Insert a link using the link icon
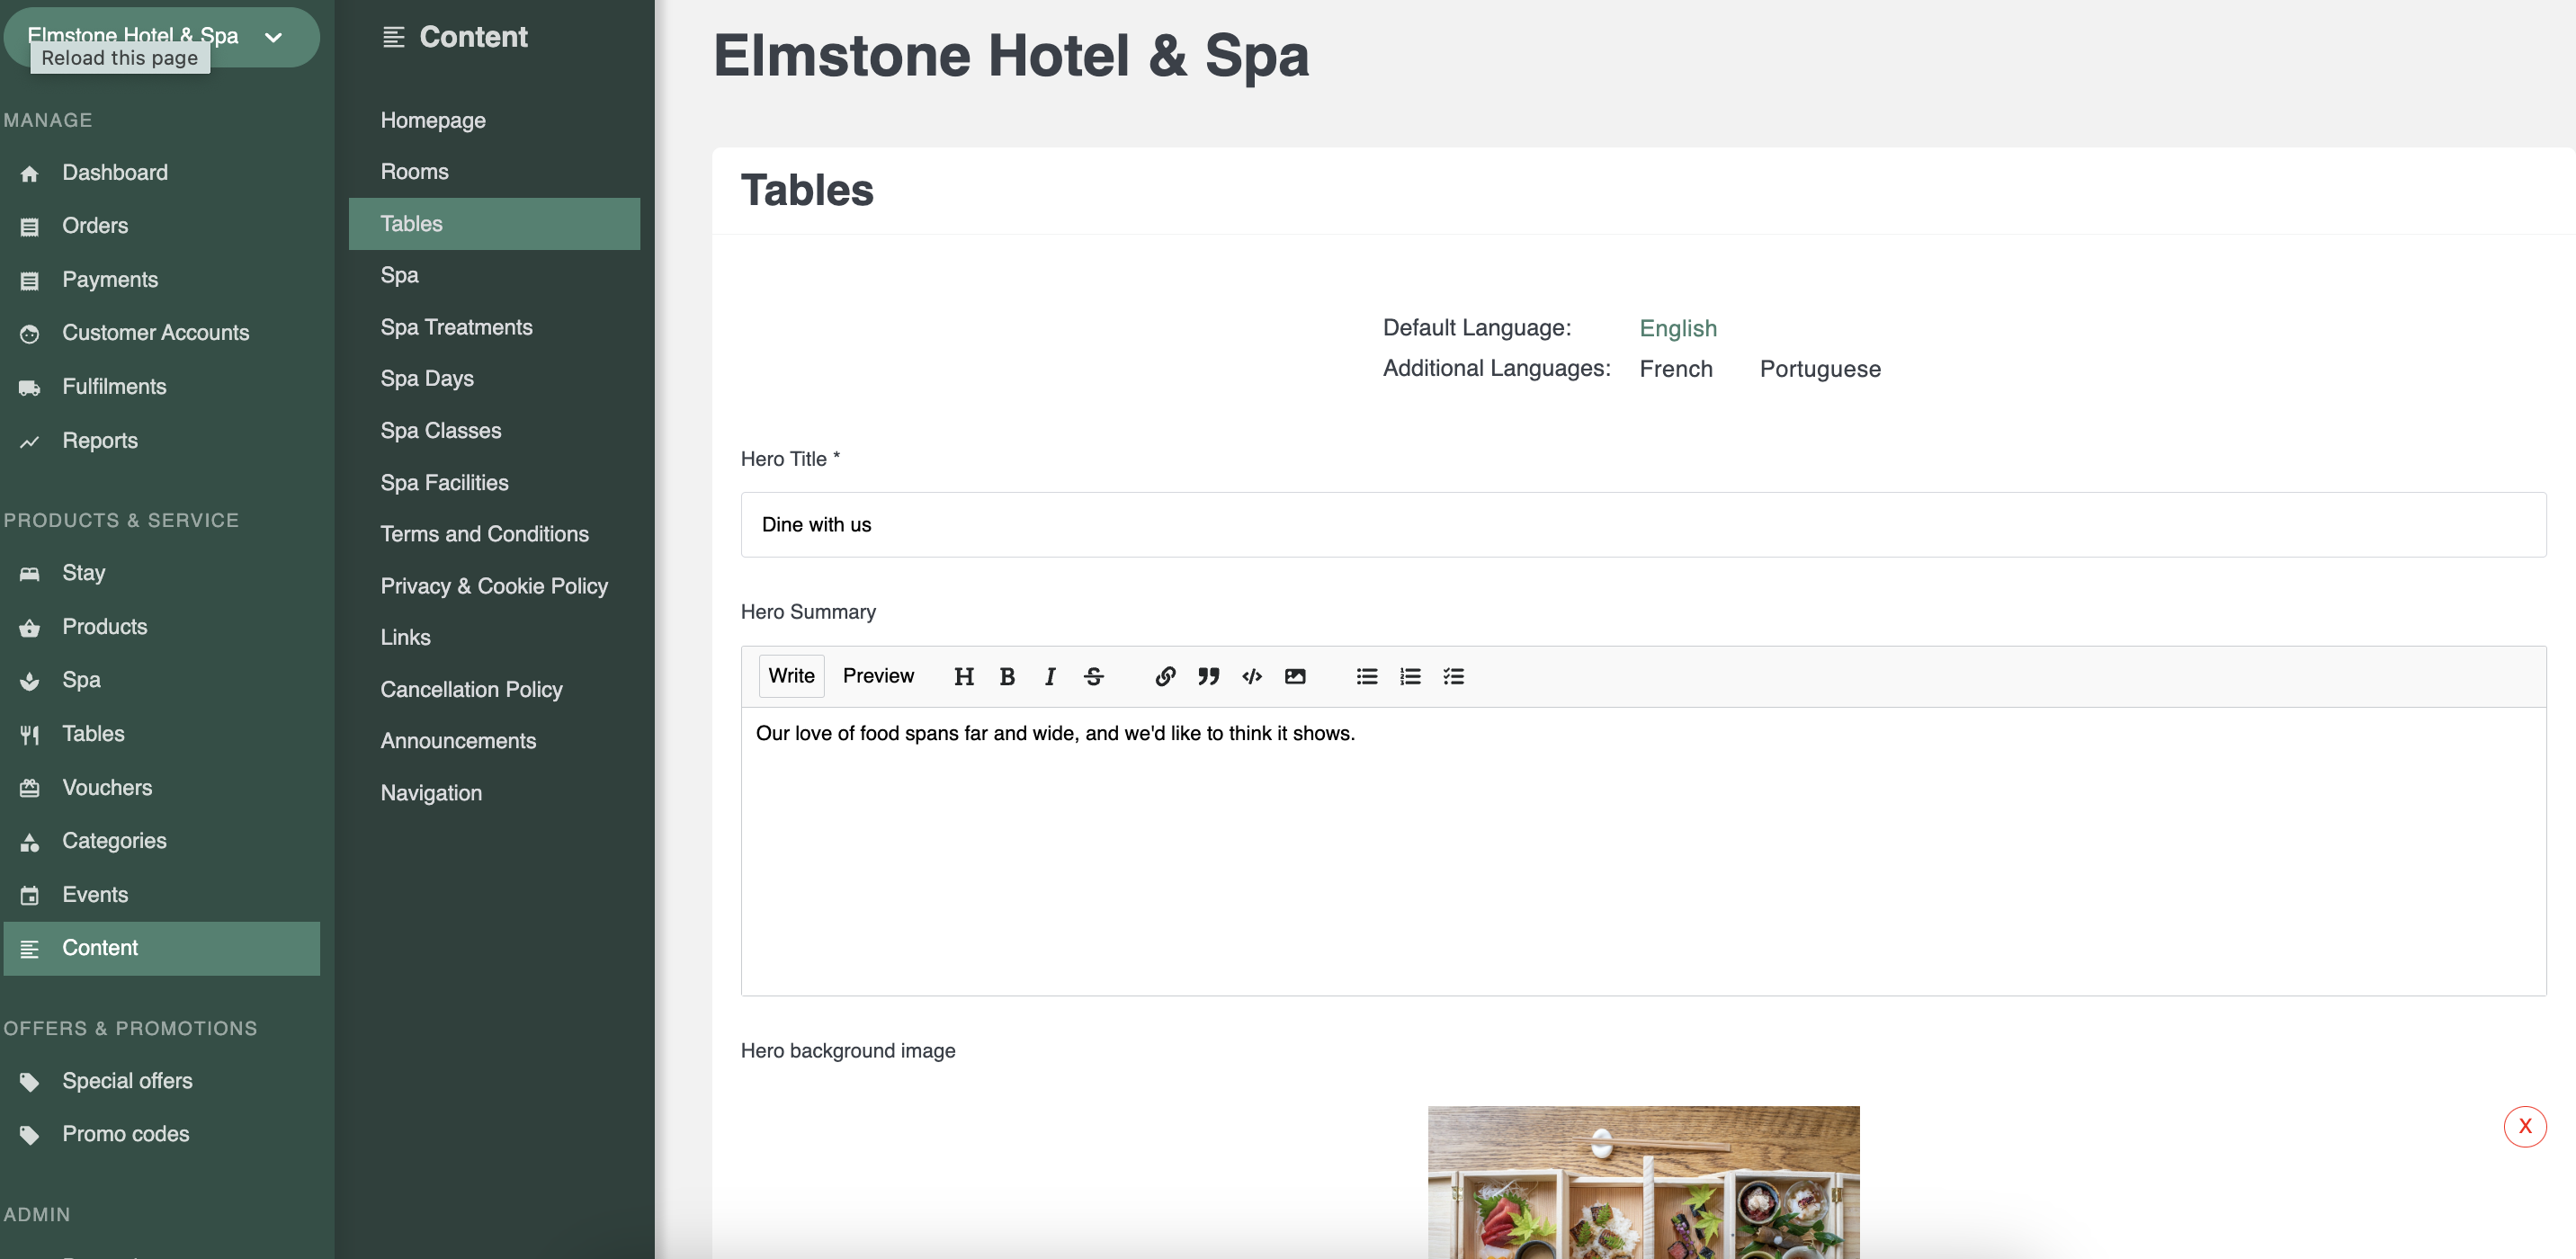2576x1259 pixels. point(1165,677)
